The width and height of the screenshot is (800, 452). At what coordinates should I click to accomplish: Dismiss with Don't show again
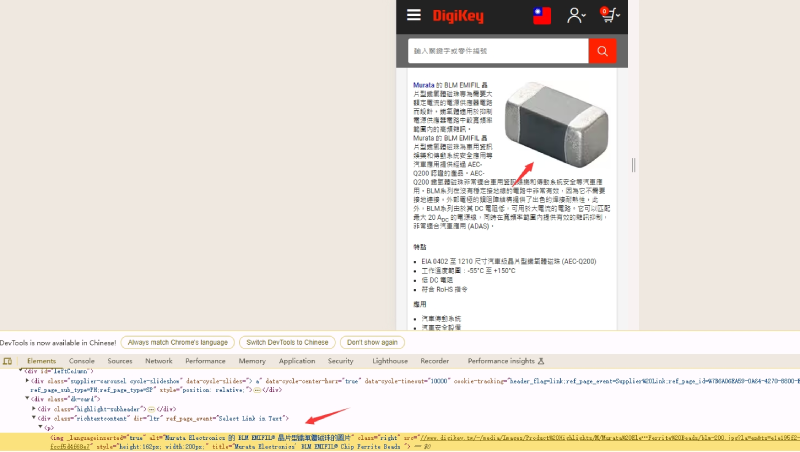click(372, 342)
